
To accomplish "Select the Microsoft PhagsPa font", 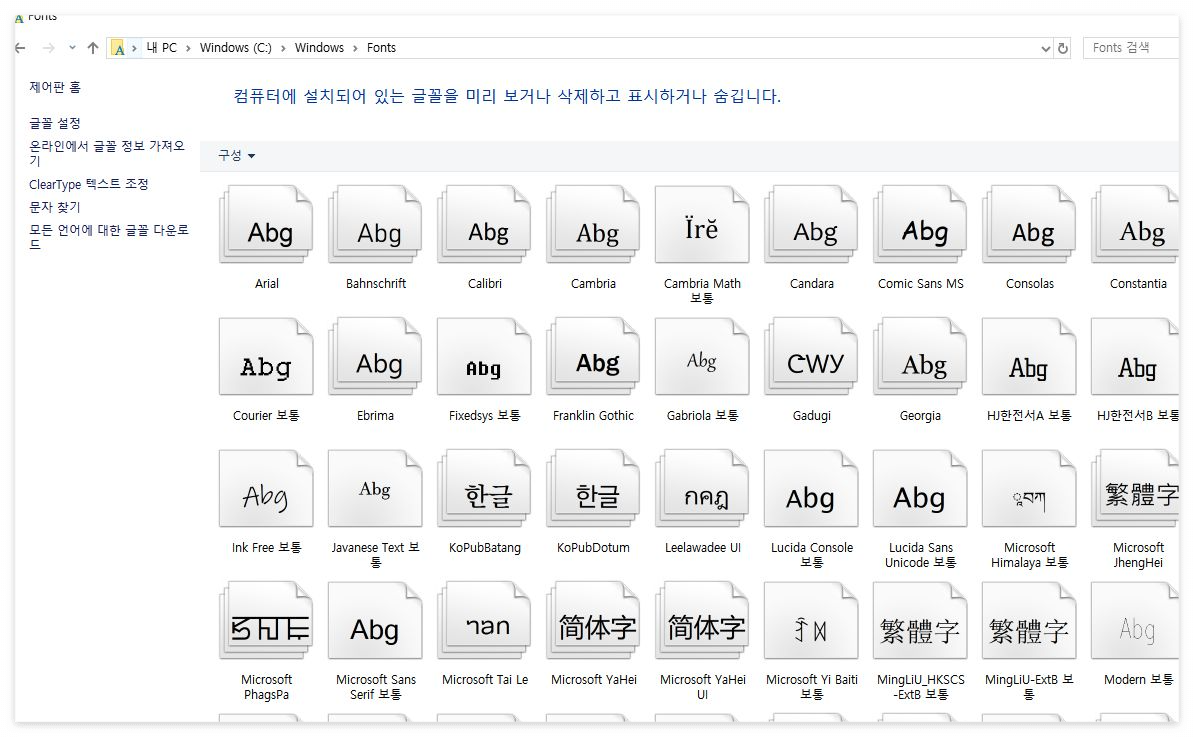I will (x=266, y=621).
